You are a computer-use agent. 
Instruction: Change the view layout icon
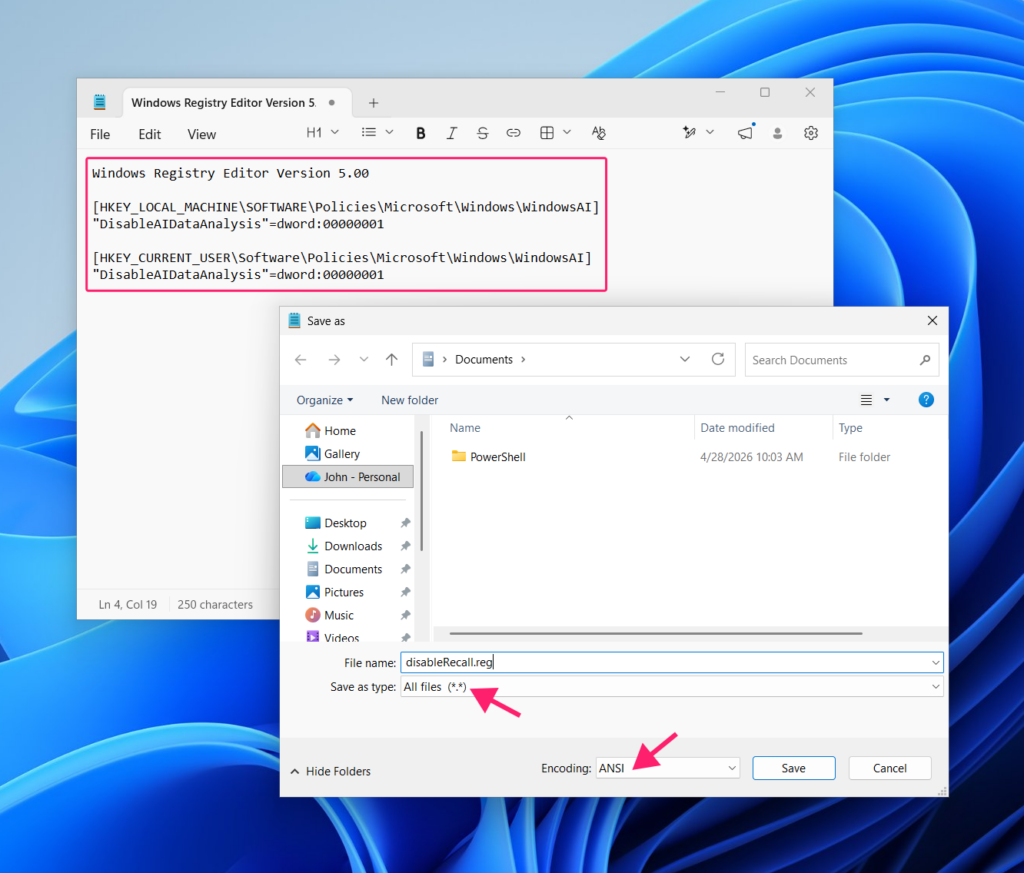click(x=866, y=400)
